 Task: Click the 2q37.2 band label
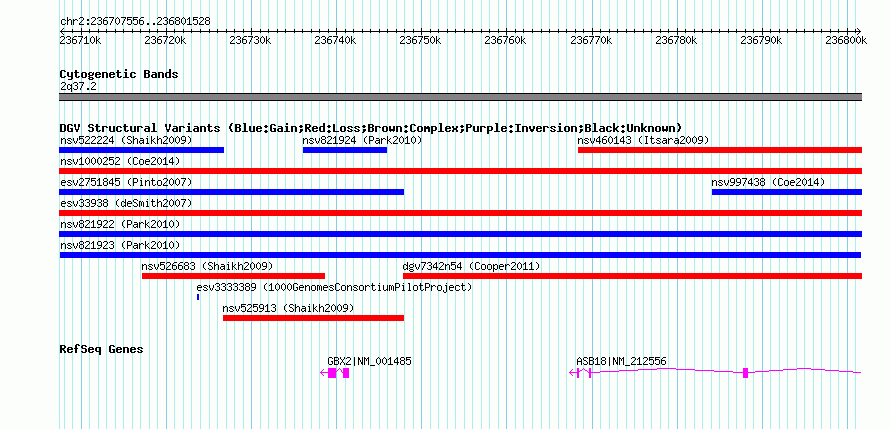78,86
